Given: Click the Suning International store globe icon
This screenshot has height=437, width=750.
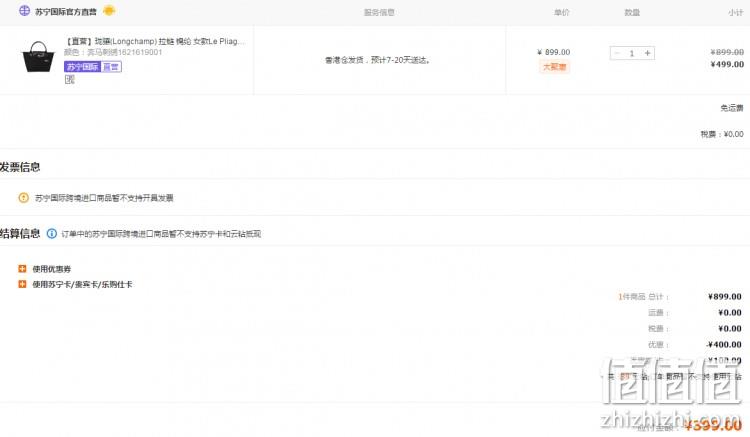Looking at the screenshot, I should tap(24, 11).
